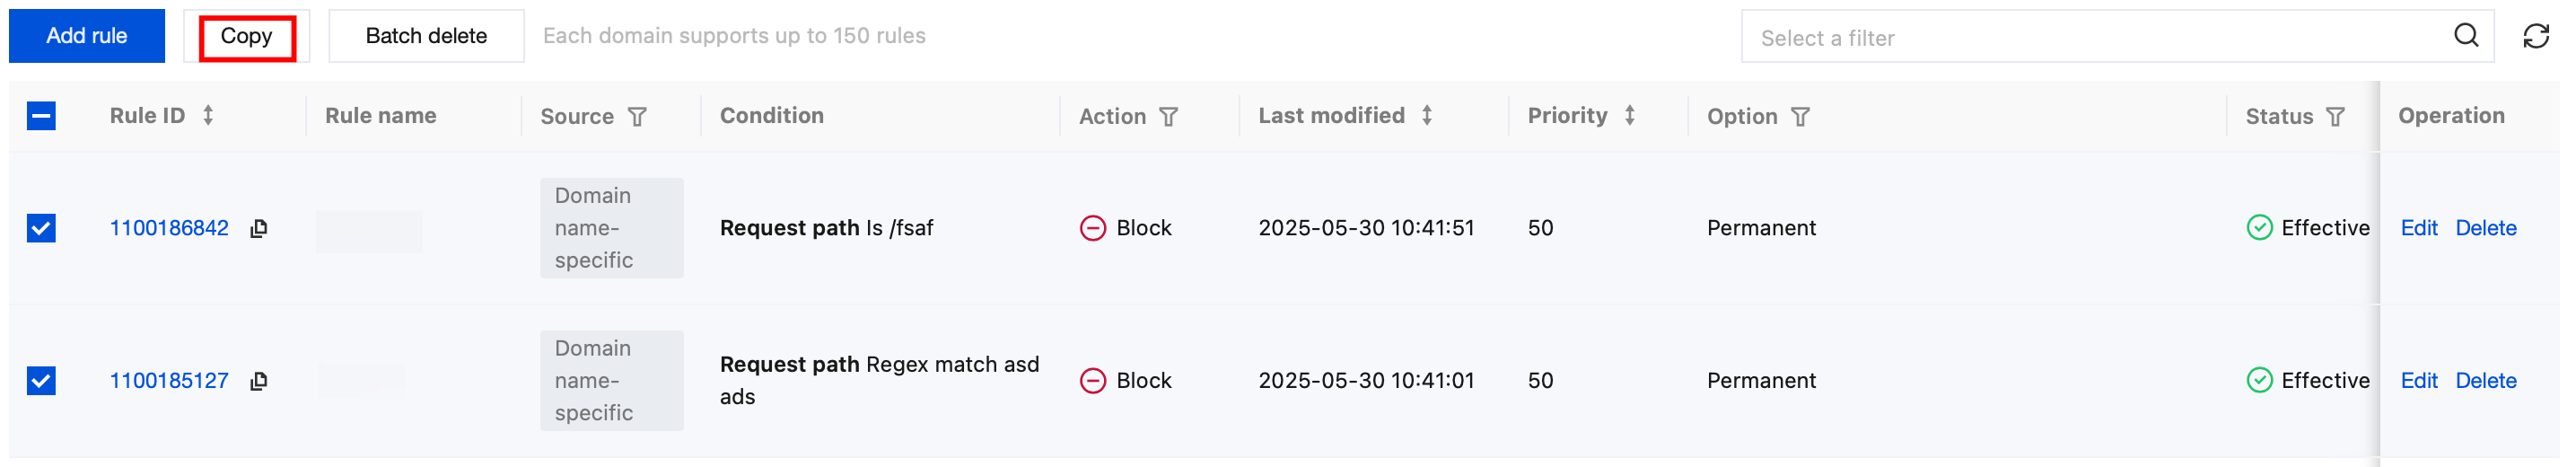The width and height of the screenshot is (2576, 467).
Task: Uncheck the rule 1100186842 checkbox
Action: tap(41, 228)
